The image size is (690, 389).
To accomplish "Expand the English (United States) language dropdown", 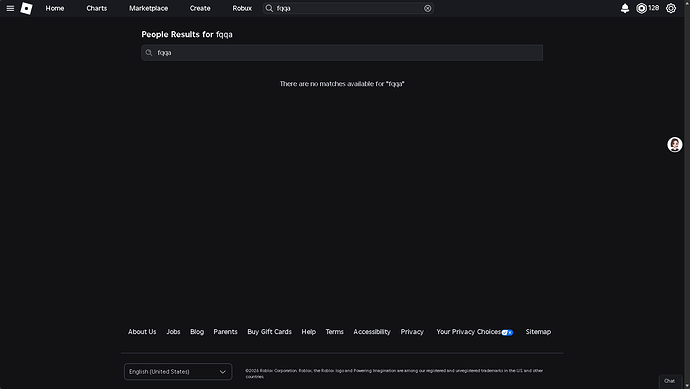I will tap(178, 372).
